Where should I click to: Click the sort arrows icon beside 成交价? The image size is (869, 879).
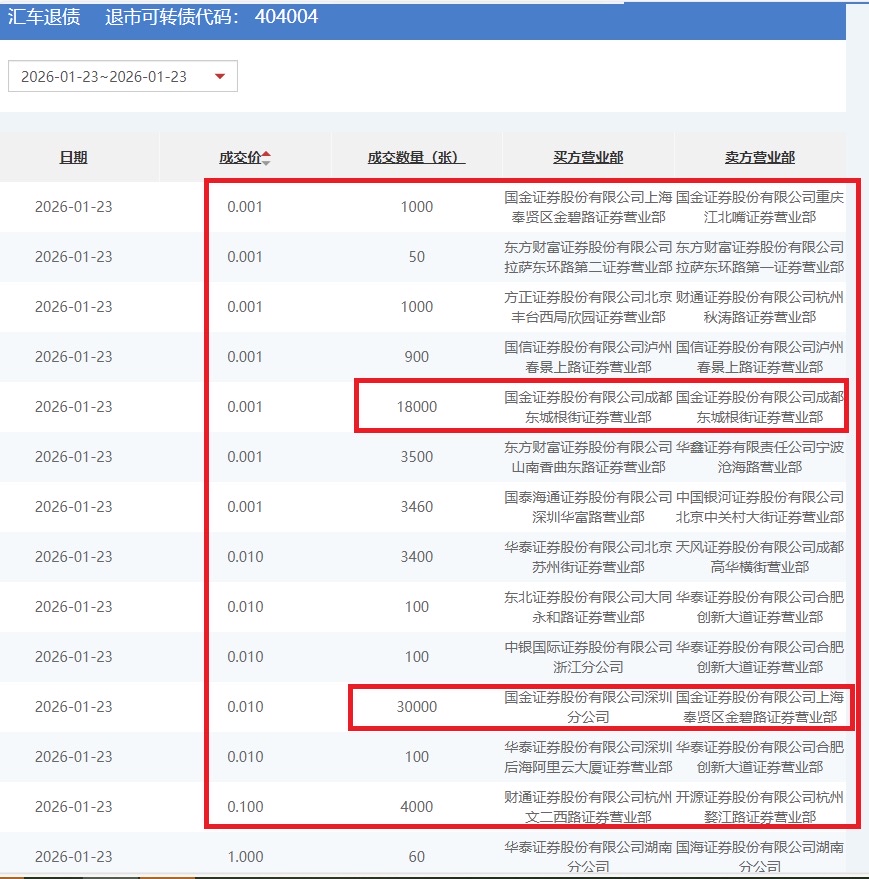tap(266, 158)
